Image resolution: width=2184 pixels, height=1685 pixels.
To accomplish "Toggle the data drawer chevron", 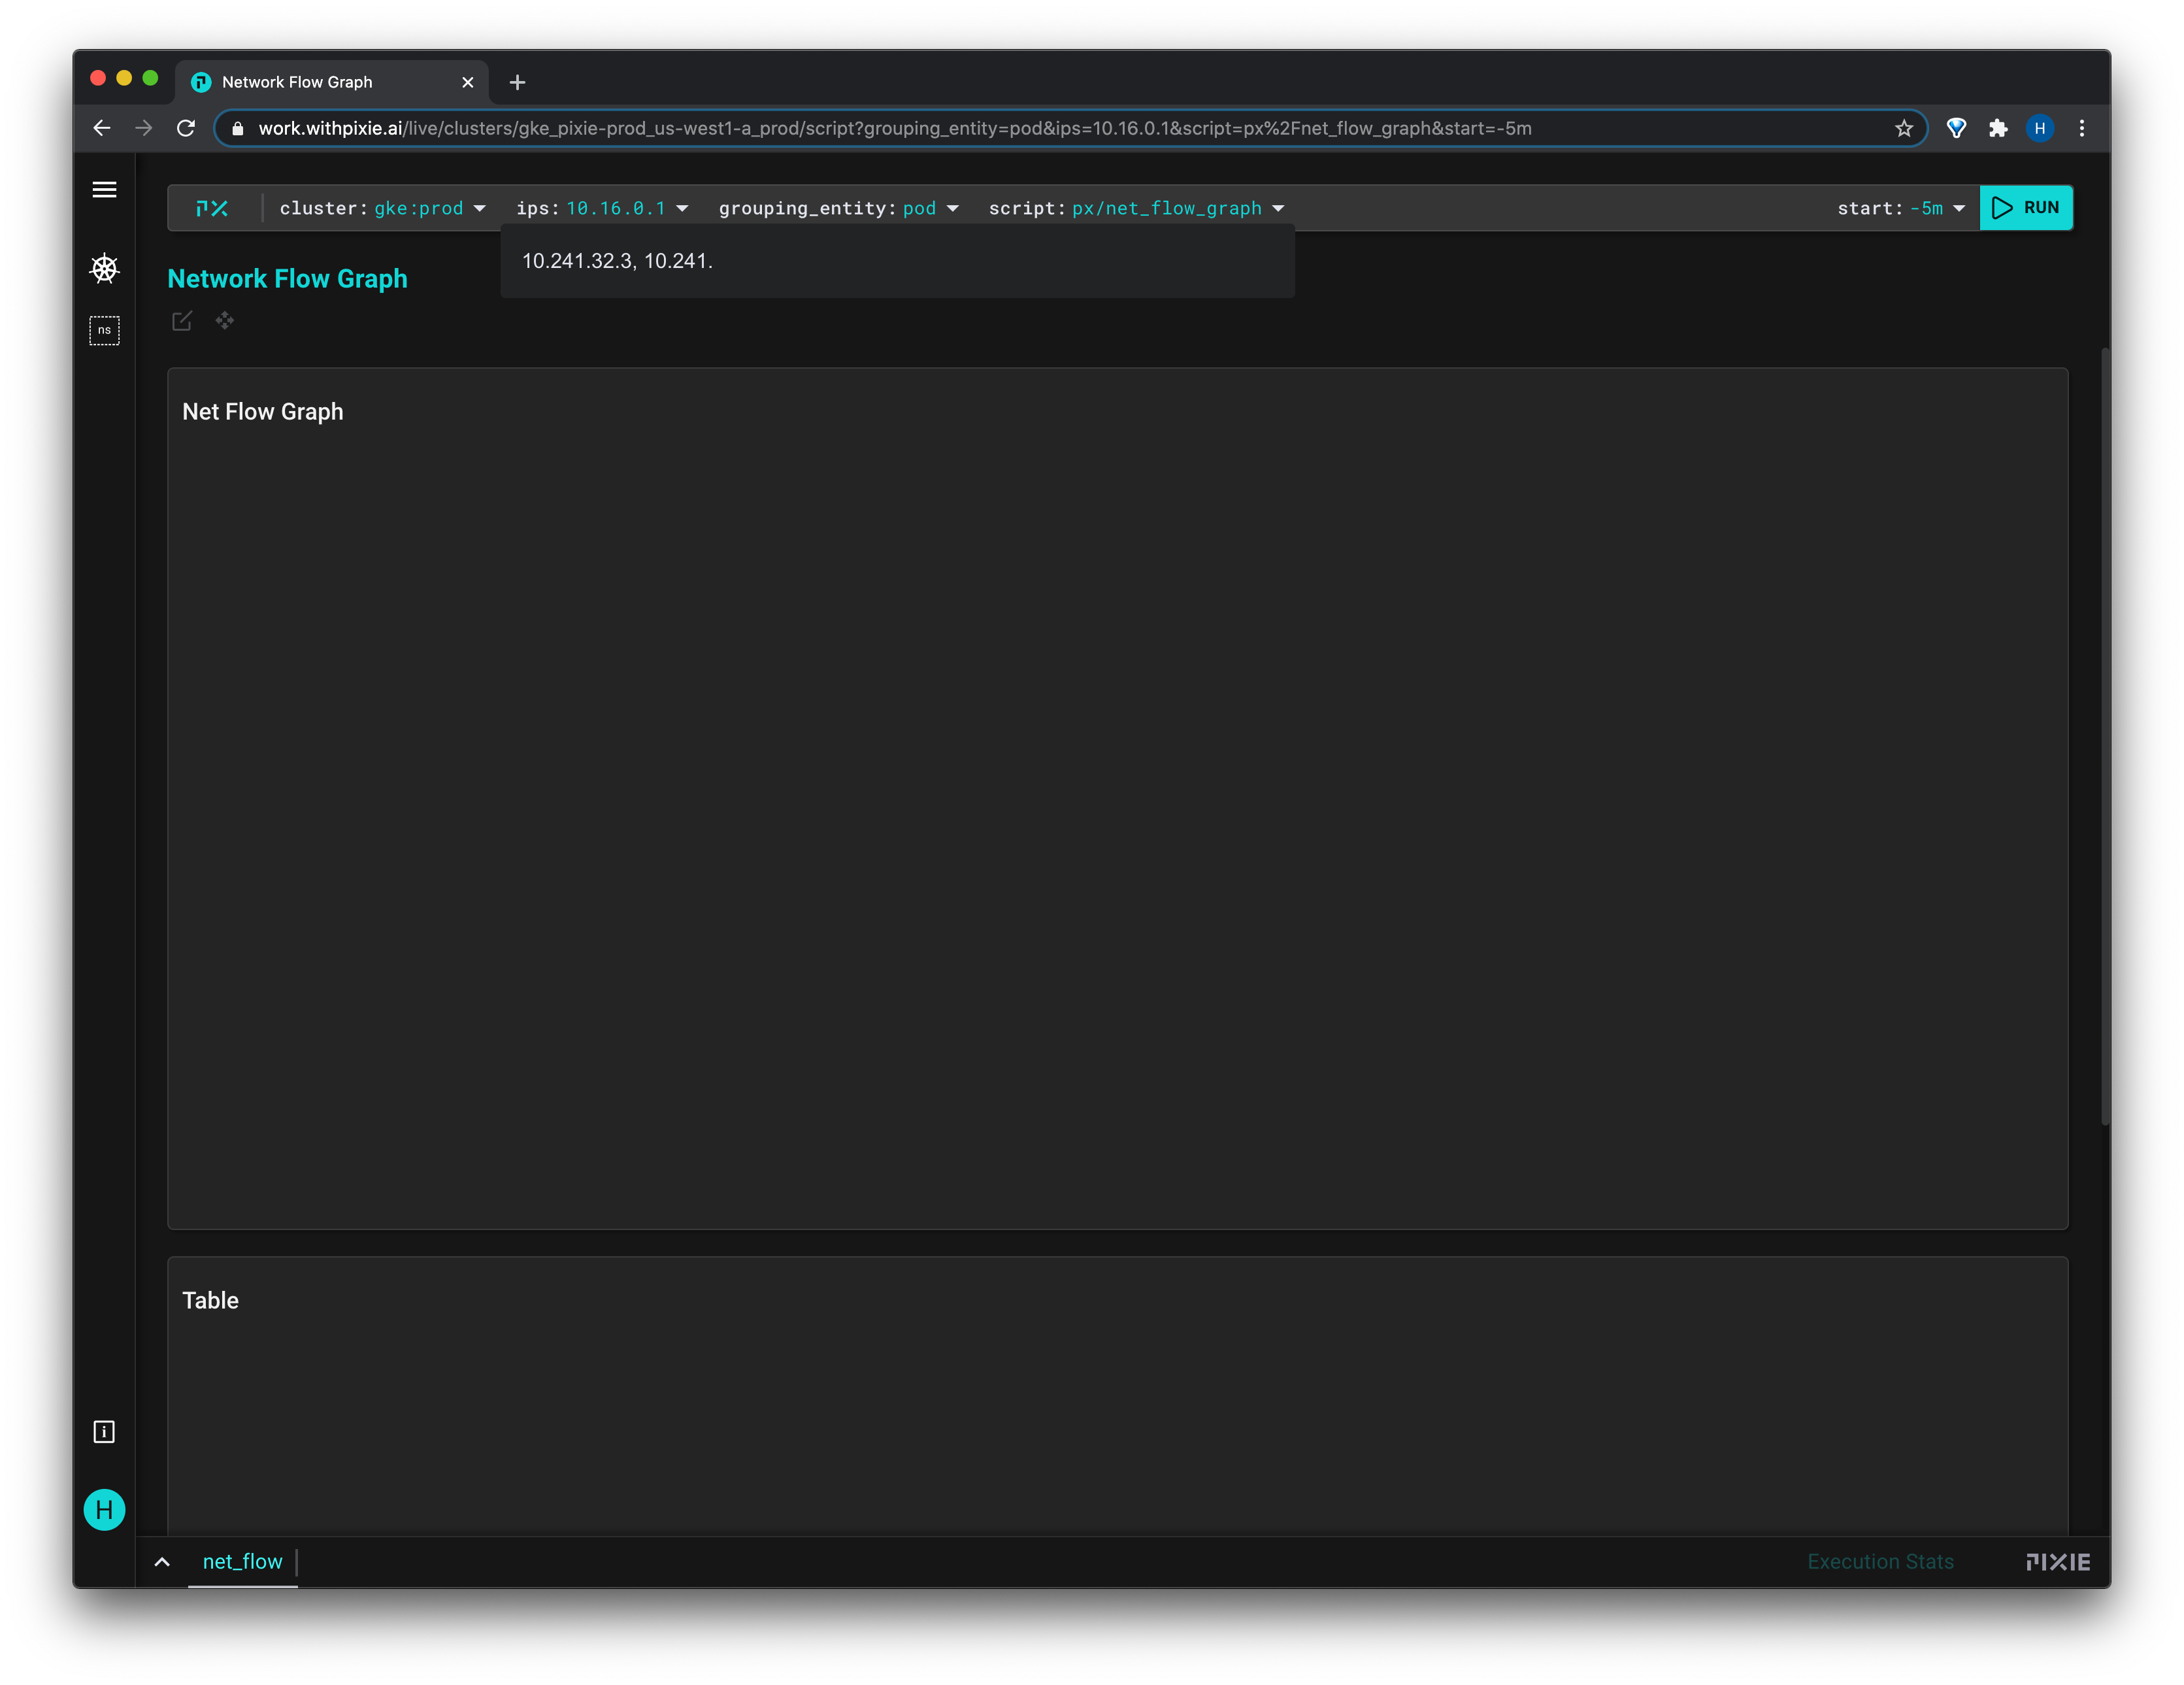I will (x=162, y=1562).
